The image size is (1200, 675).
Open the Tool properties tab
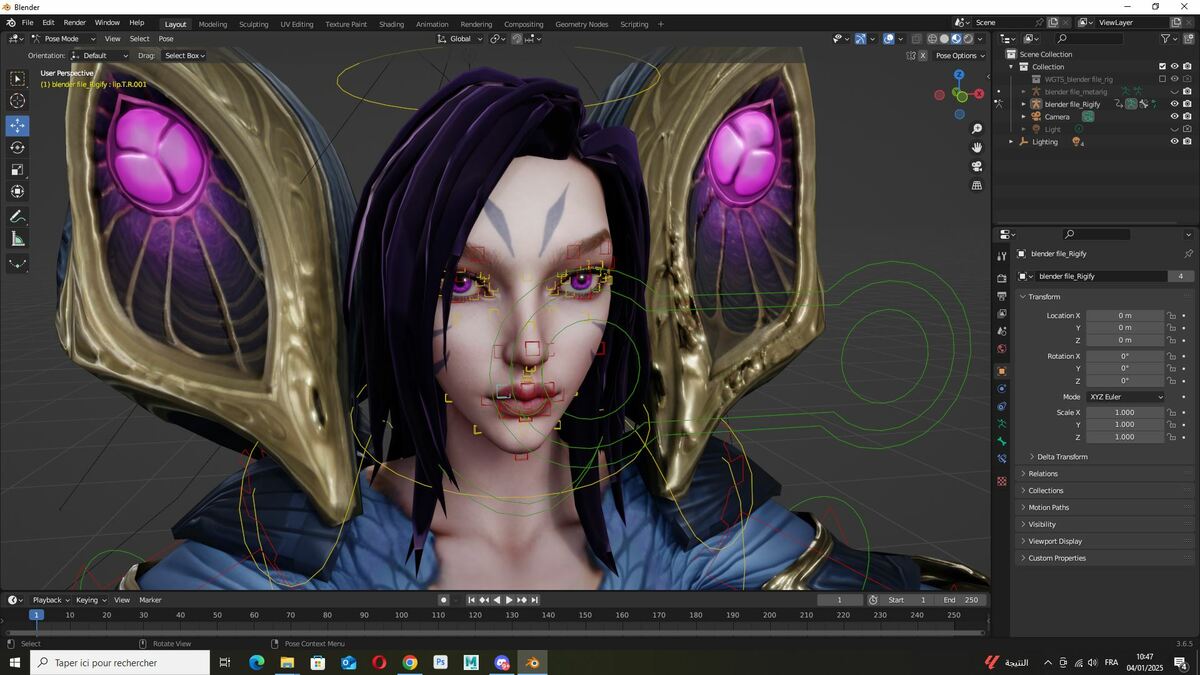click(1002, 256)
